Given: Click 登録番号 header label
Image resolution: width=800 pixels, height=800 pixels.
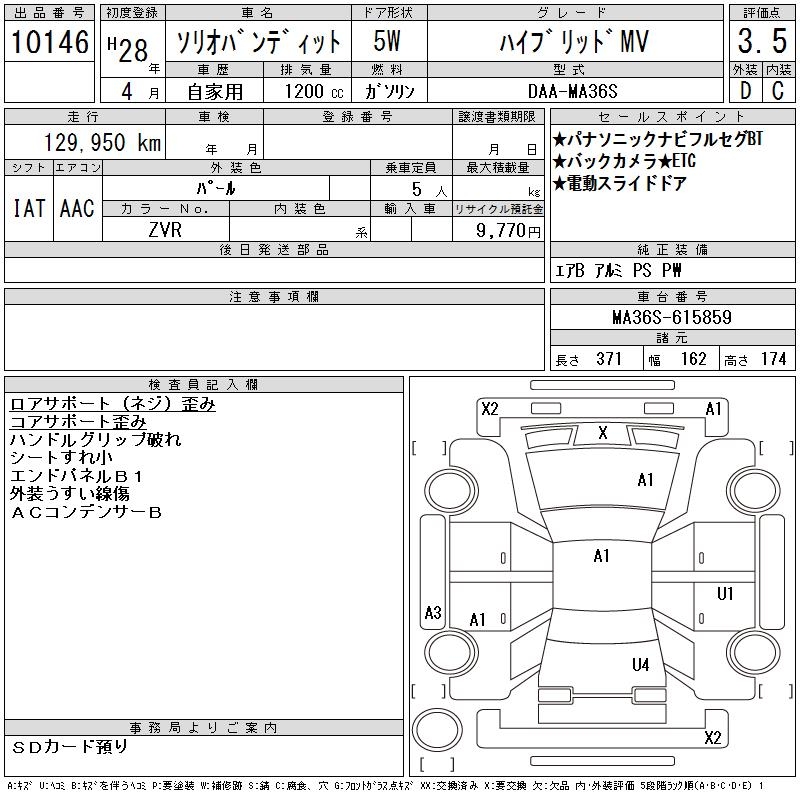Looking at the screenshot, I should [357, 117].
